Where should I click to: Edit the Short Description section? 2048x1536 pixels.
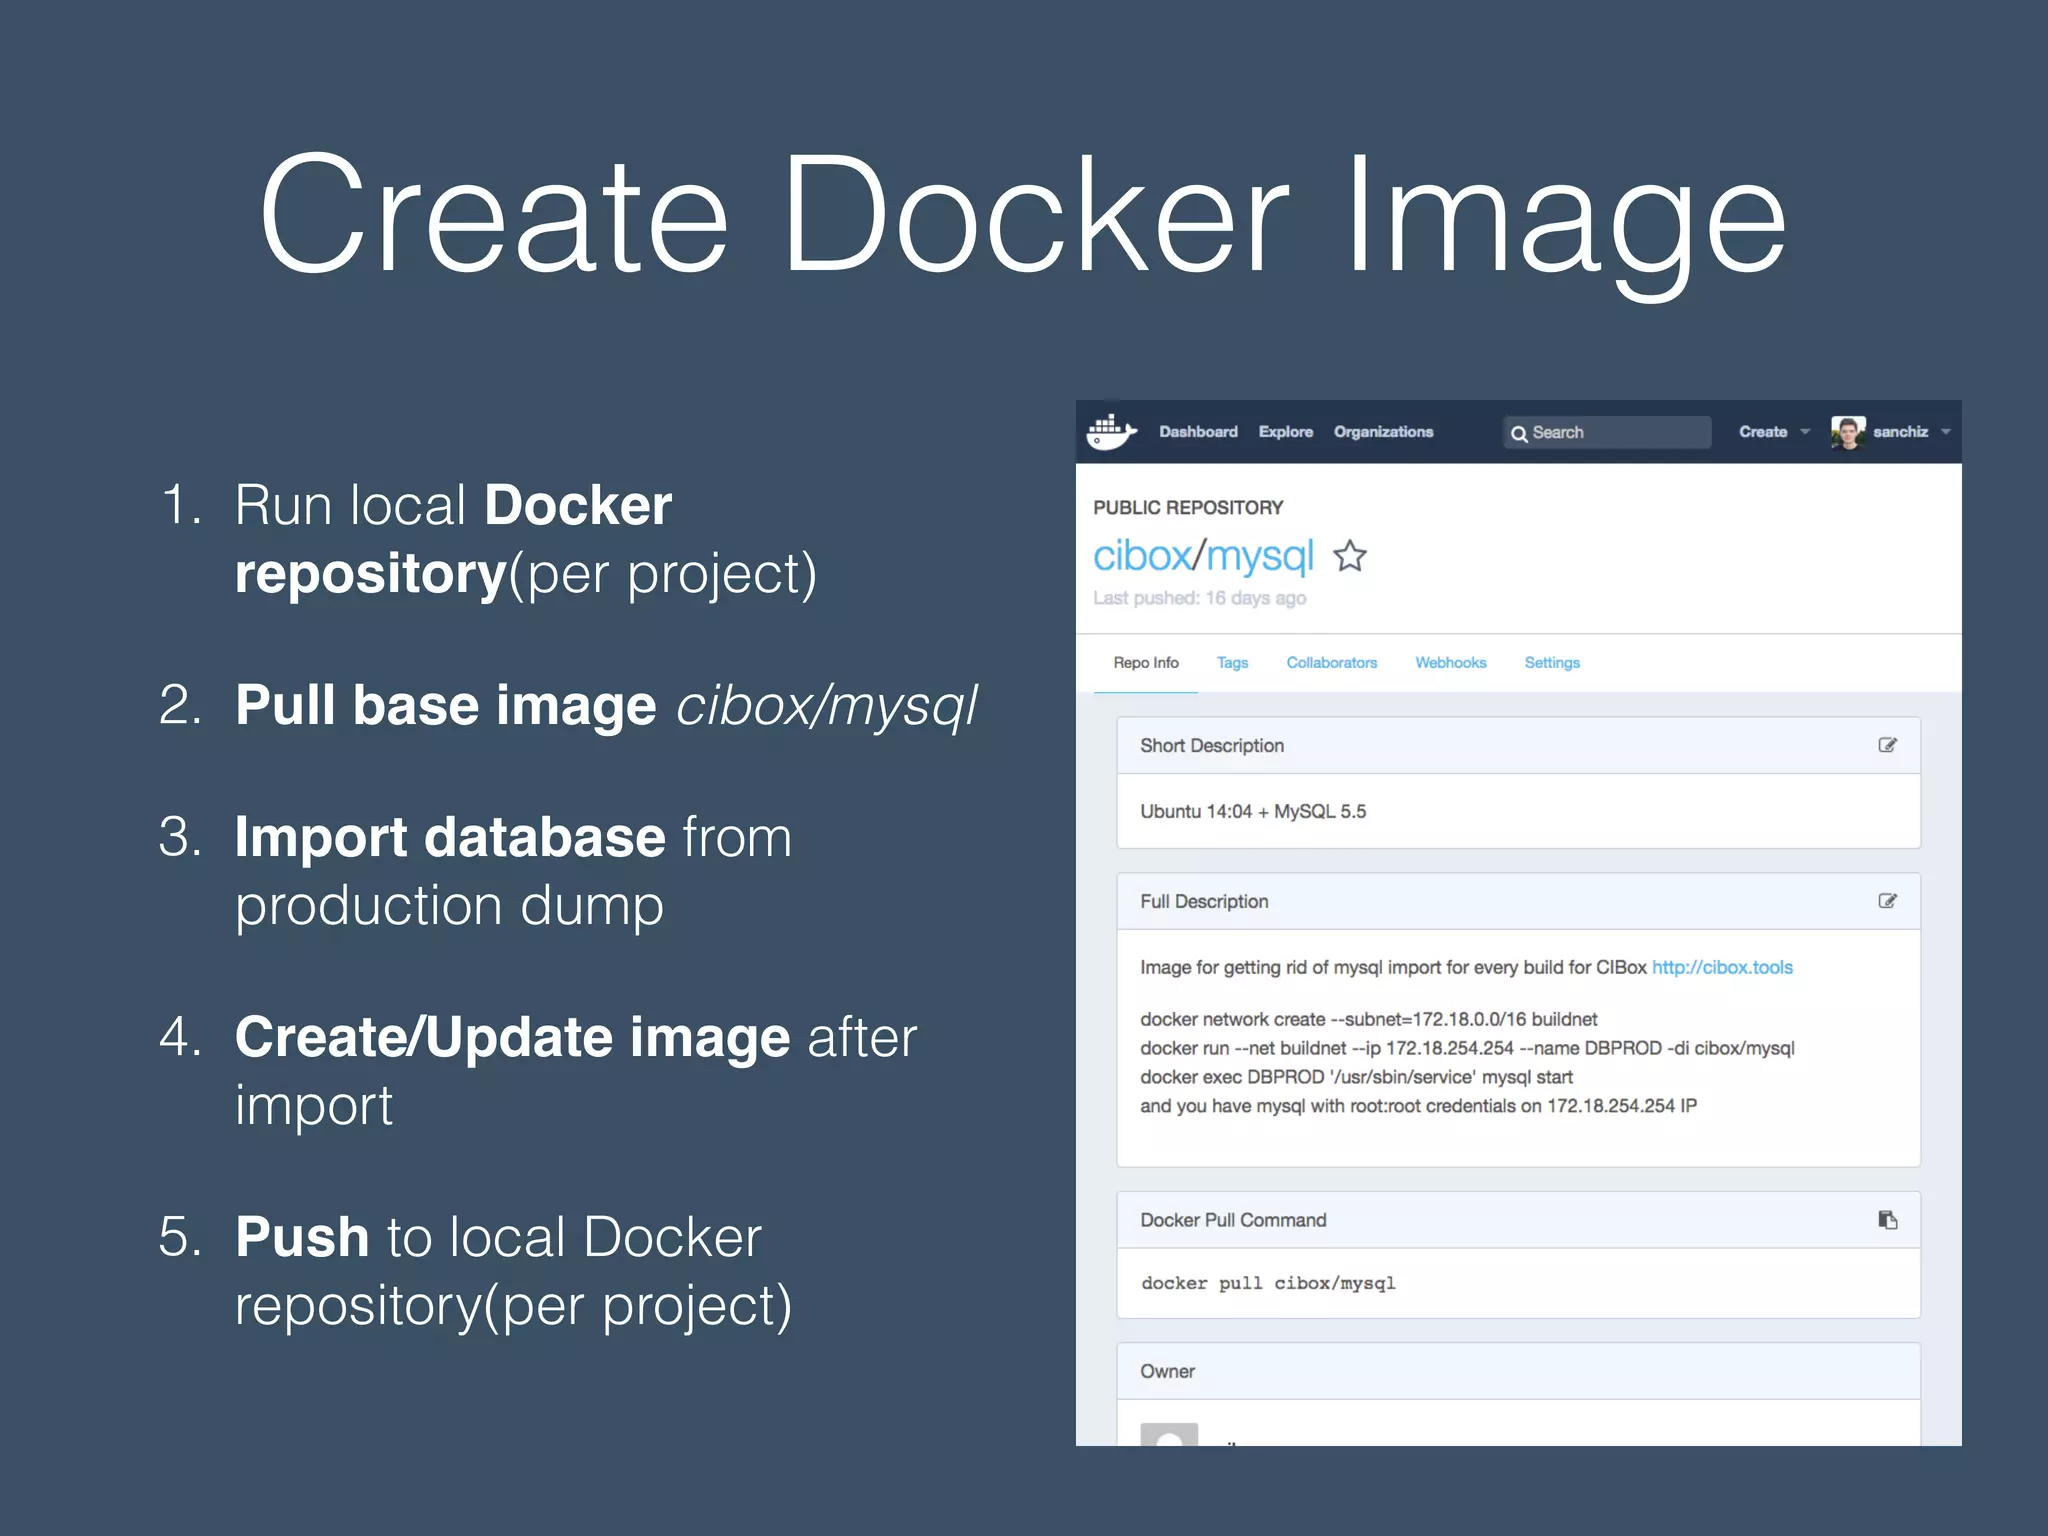pos(1887,745)
